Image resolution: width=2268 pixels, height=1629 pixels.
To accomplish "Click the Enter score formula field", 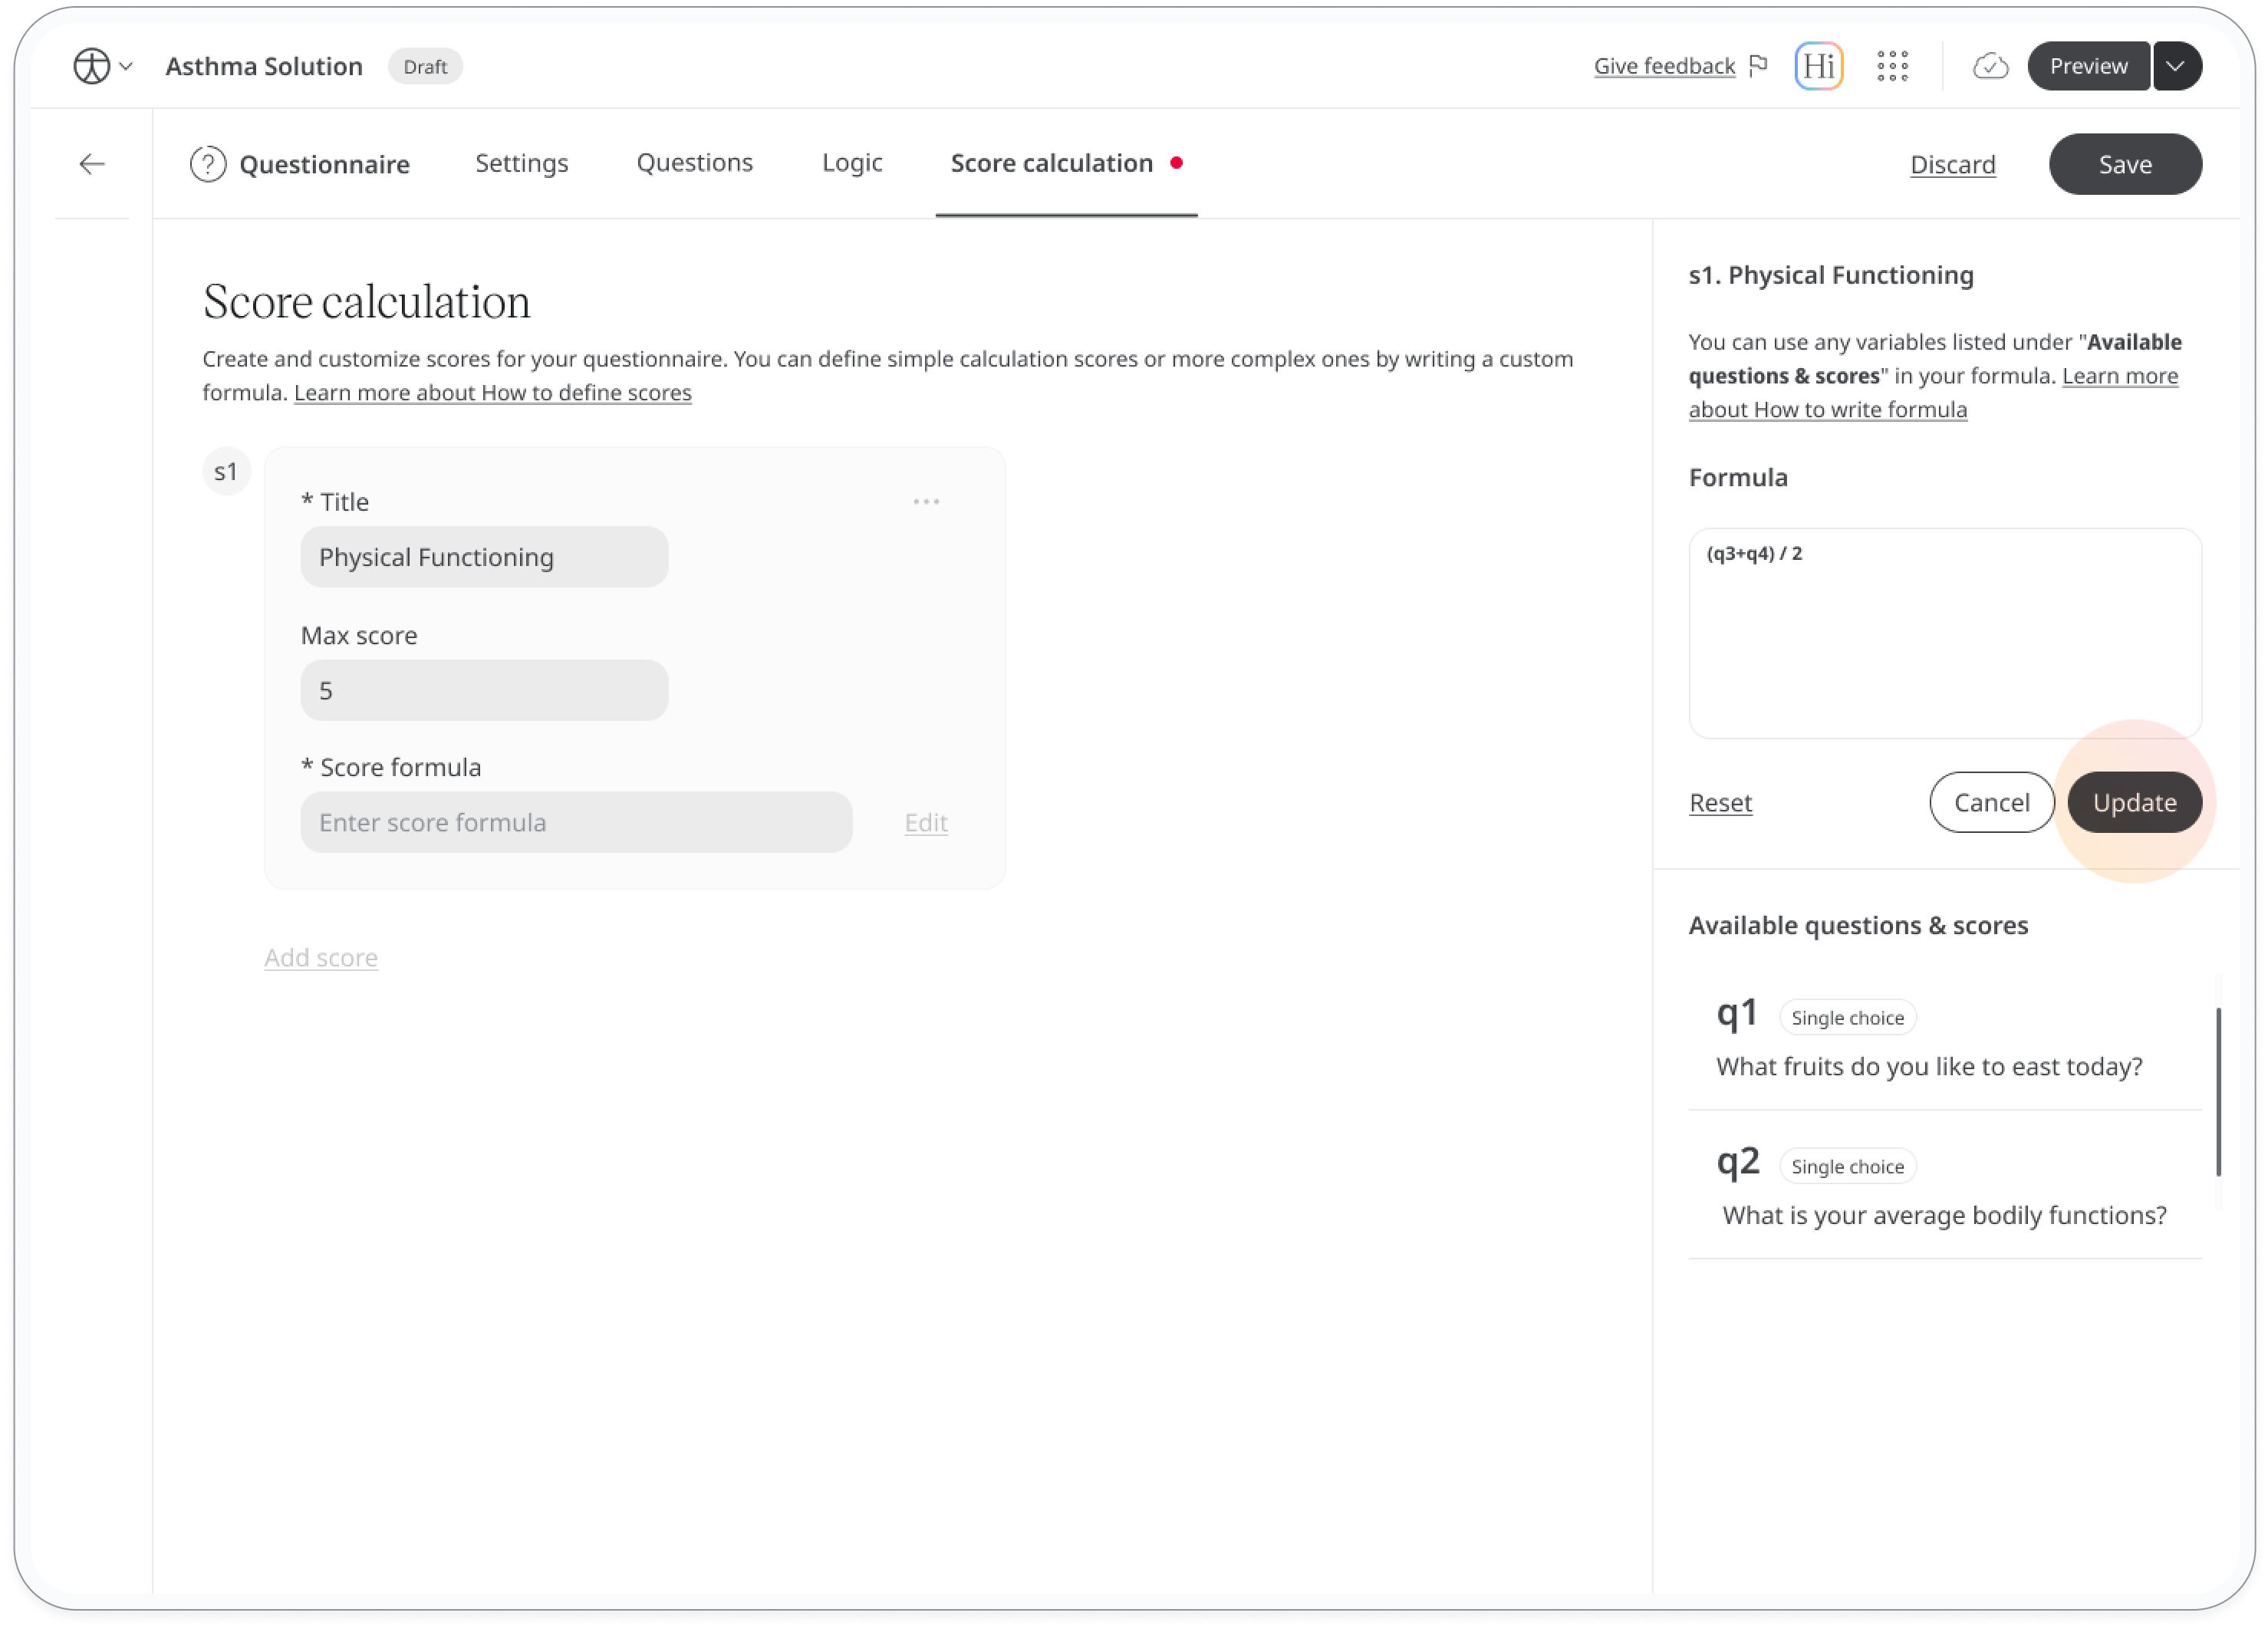I will tap(576, 822).
